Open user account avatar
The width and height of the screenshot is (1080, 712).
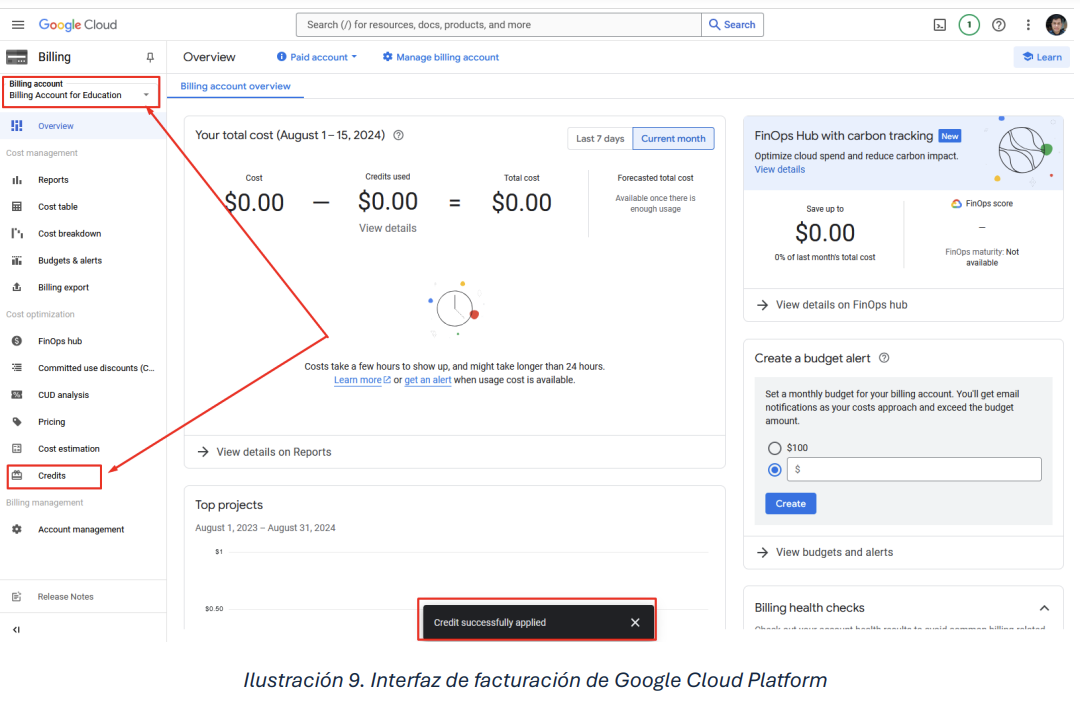1056,25
